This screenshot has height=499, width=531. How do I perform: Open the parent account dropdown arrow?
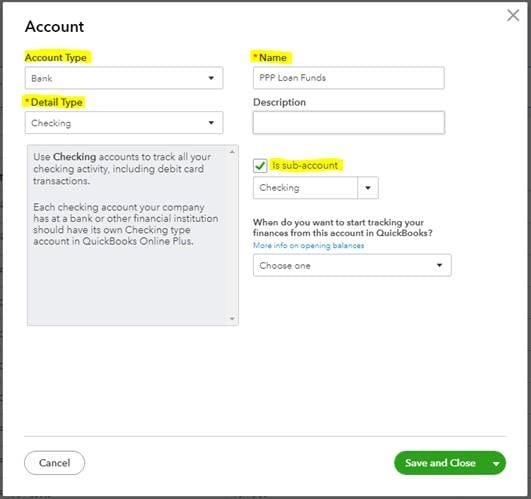pyautogui.click(x=368, y=188)
